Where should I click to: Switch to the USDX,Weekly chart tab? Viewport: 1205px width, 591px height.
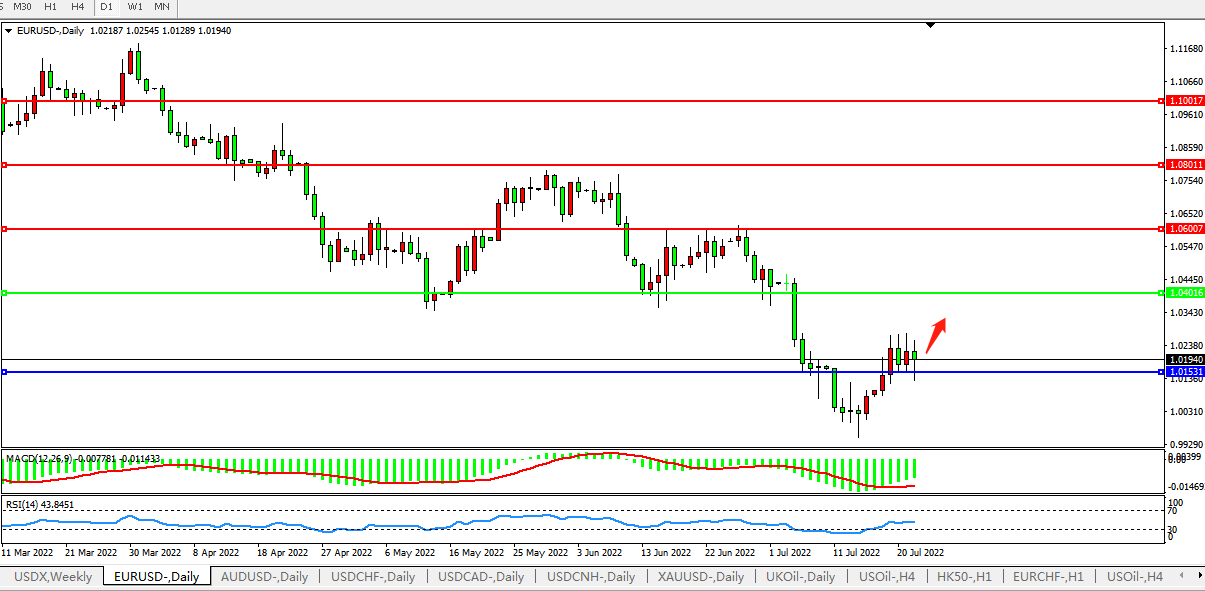(x=52, y=577)
